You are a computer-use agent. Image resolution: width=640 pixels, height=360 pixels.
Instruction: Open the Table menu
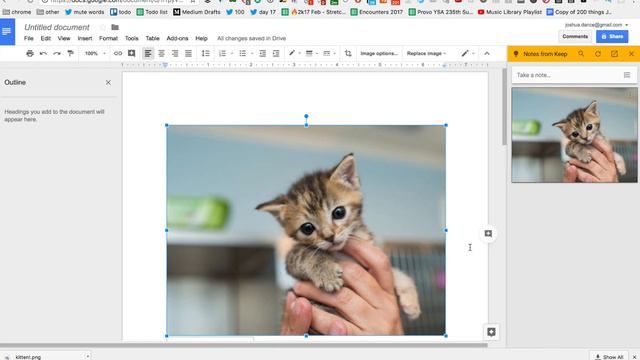click(x=152, y=38)
